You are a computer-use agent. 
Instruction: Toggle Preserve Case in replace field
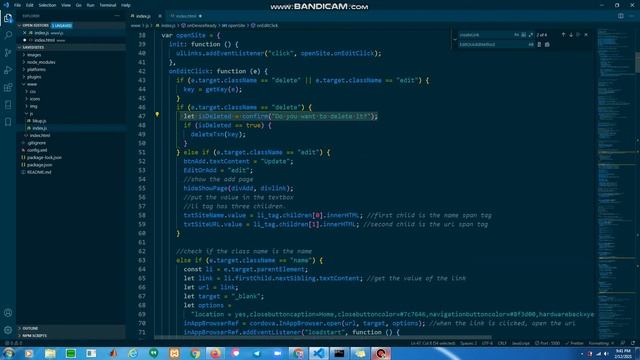[x=531, y=44]
